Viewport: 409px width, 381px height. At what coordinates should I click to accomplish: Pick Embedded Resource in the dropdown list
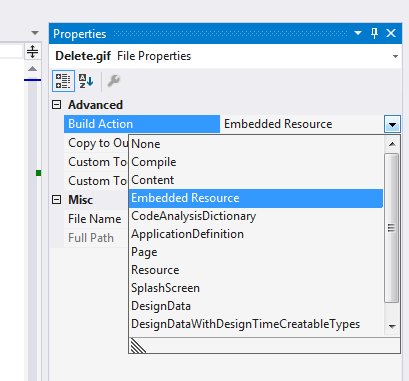[x=256, y=198]
